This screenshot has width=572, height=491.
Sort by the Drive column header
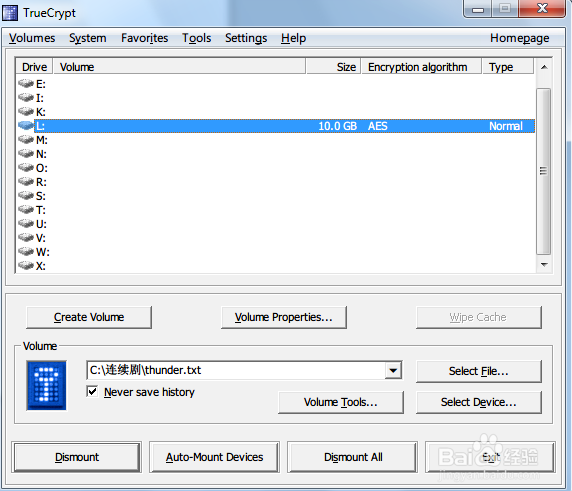[x=35, y=67]
